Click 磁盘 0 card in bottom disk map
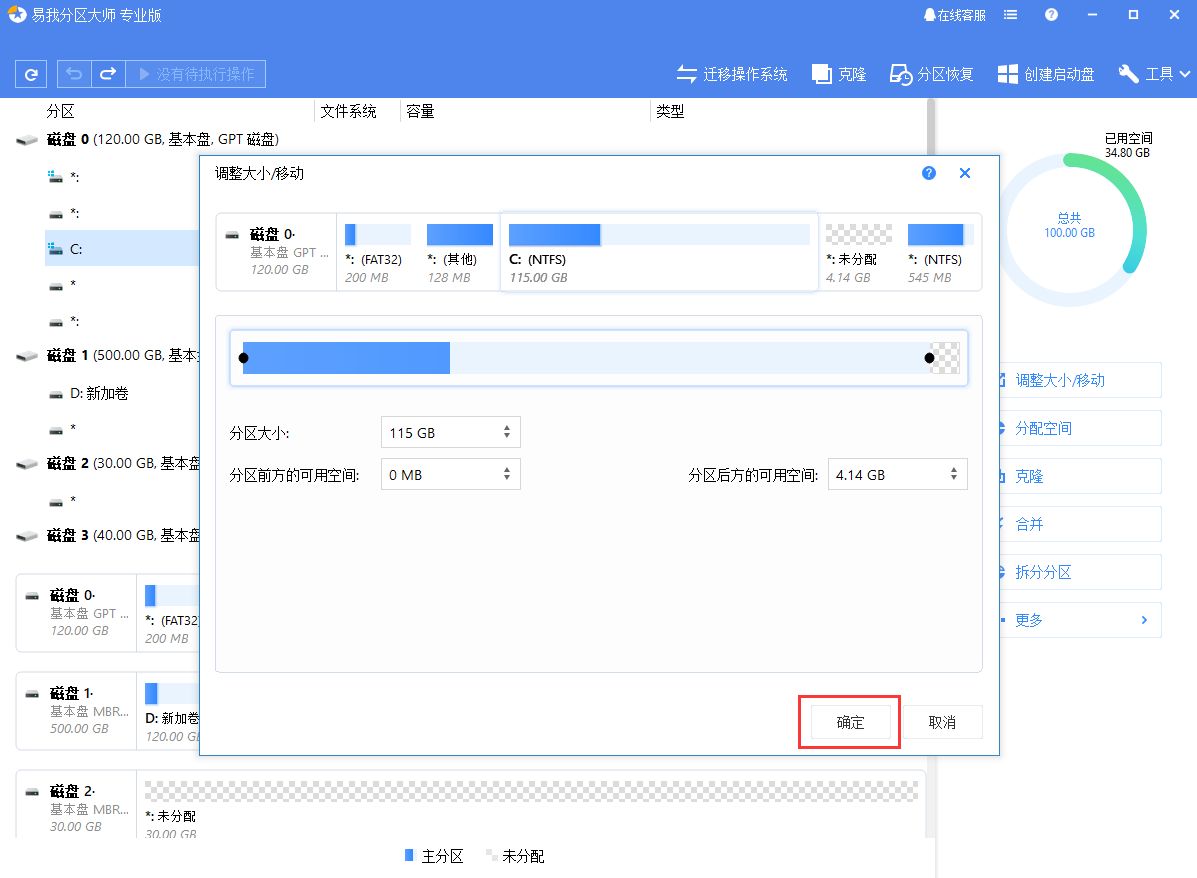This screenshot has height=878, width=1197. click(x=76, y=613)
